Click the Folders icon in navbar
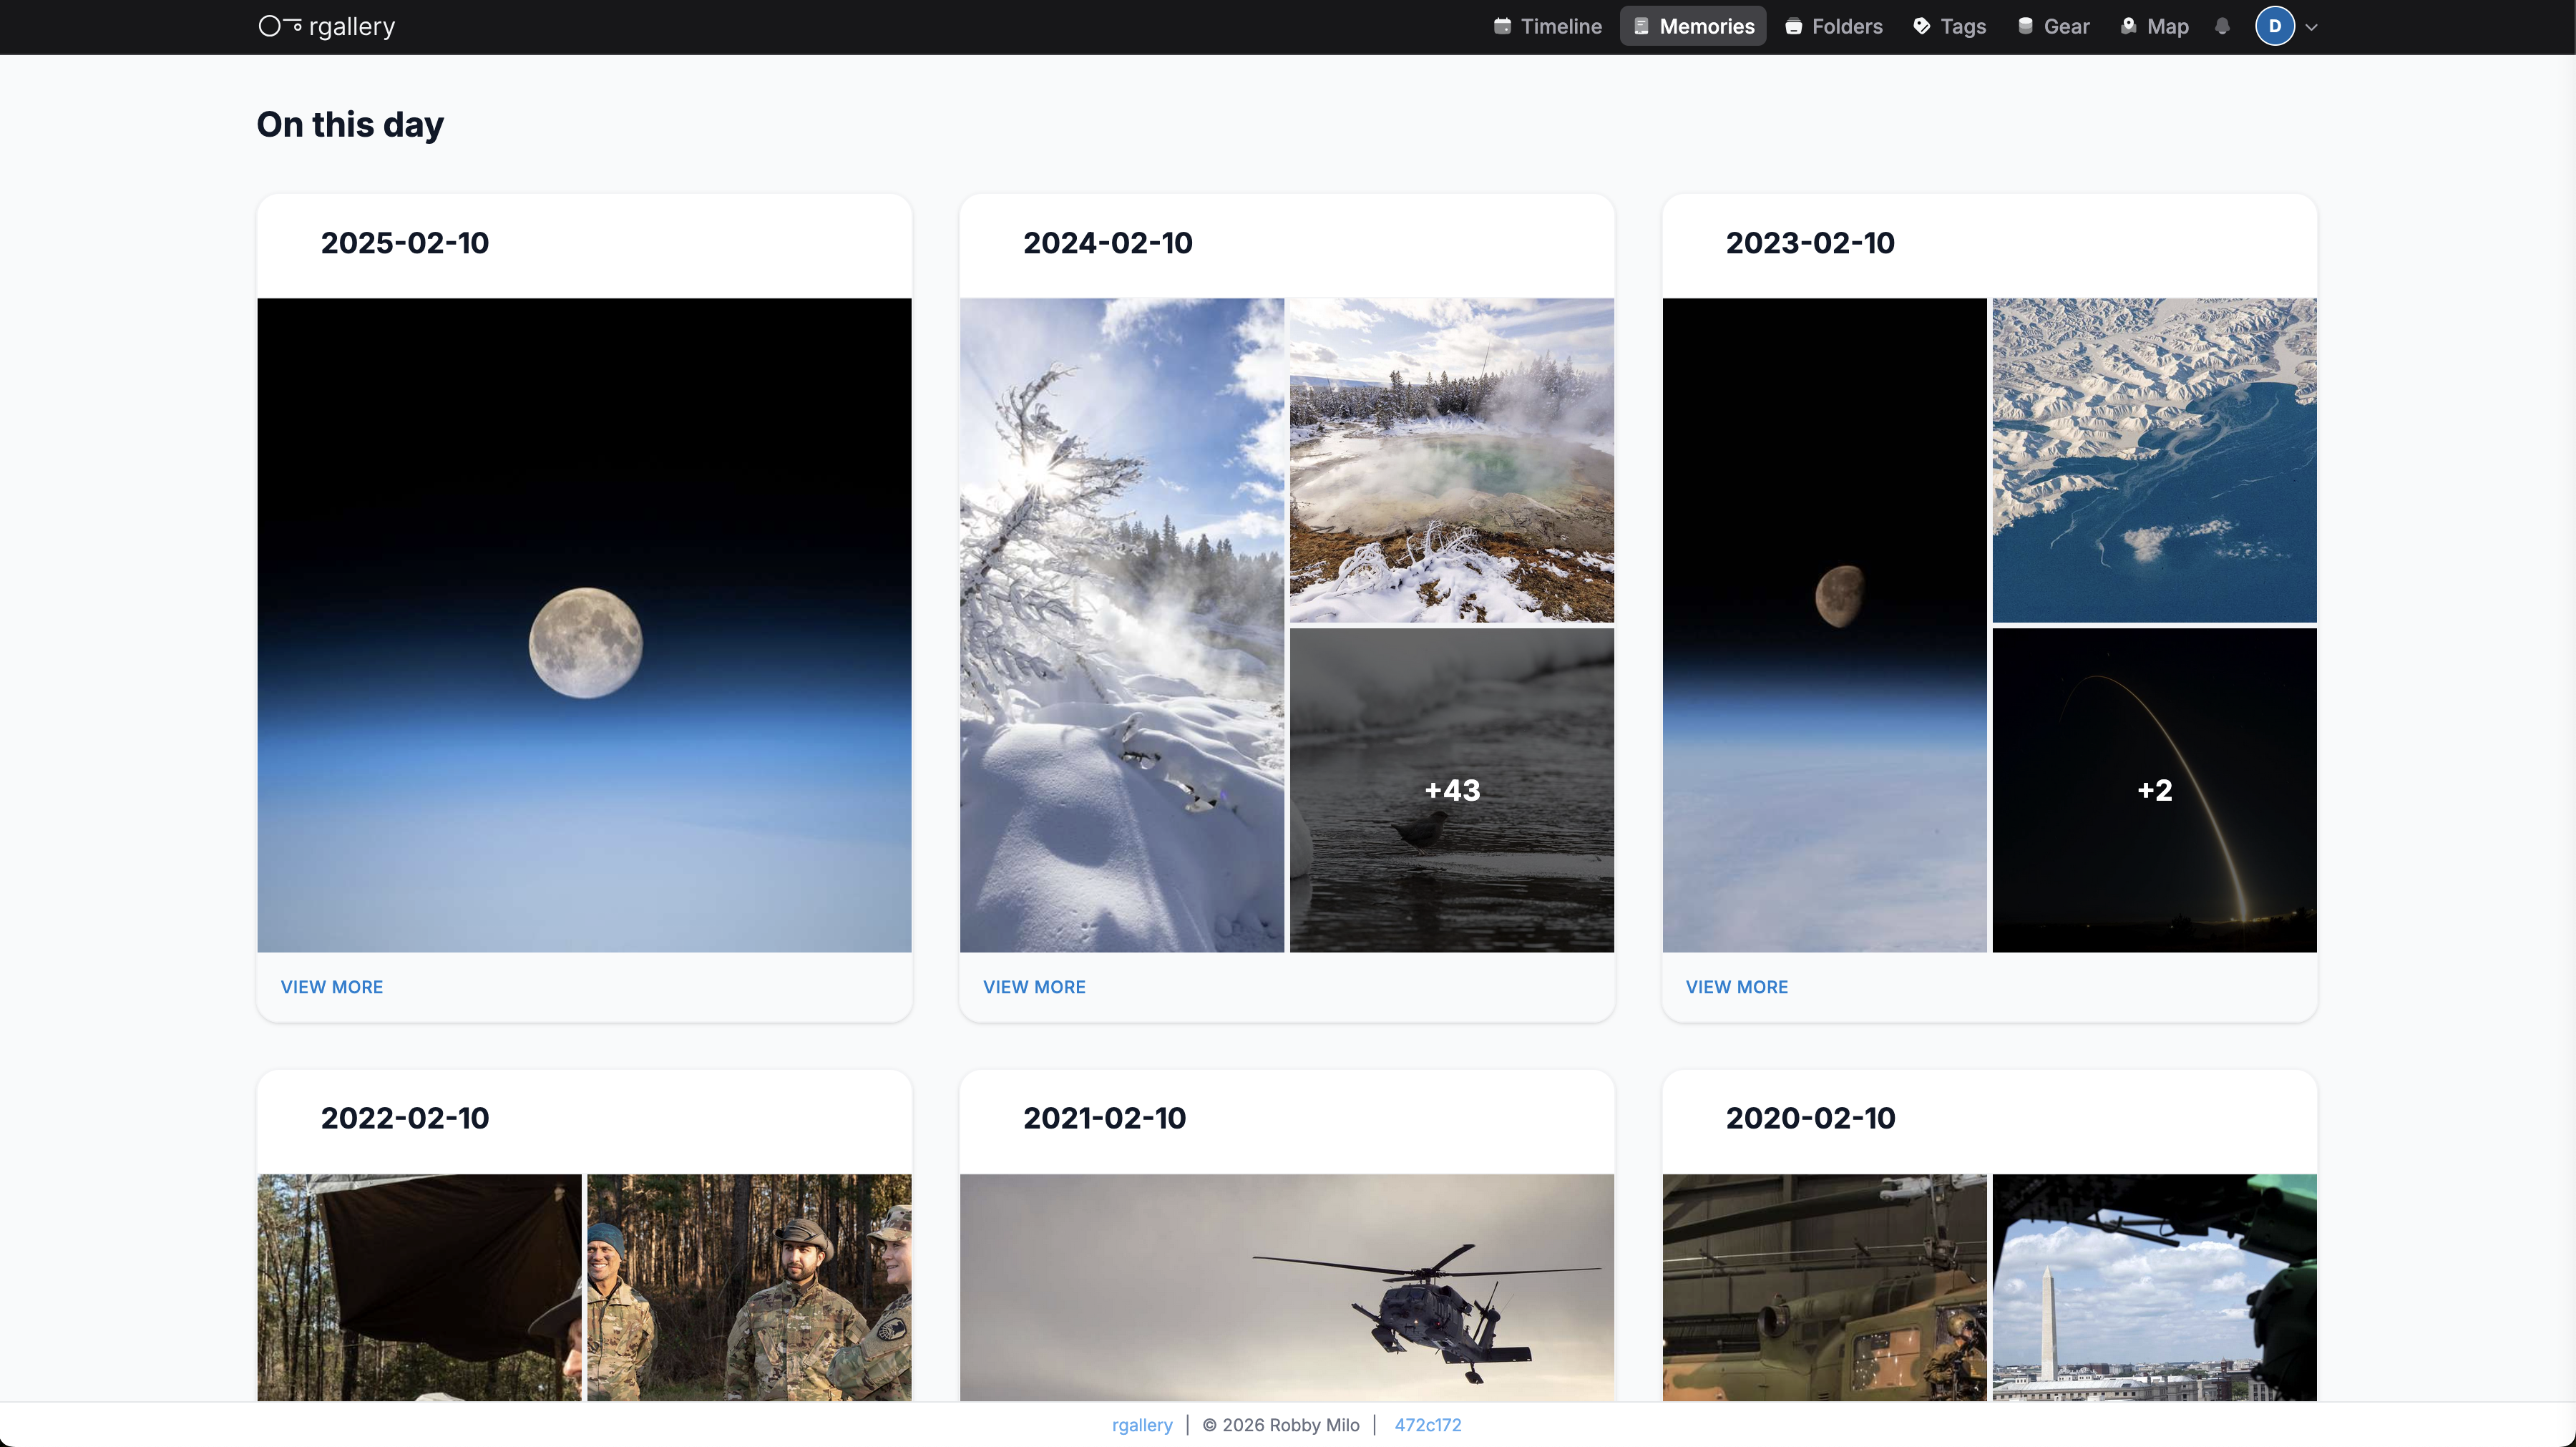Image resolution: width=2576 pixels, height=1447 pixels. (1794, 26)
